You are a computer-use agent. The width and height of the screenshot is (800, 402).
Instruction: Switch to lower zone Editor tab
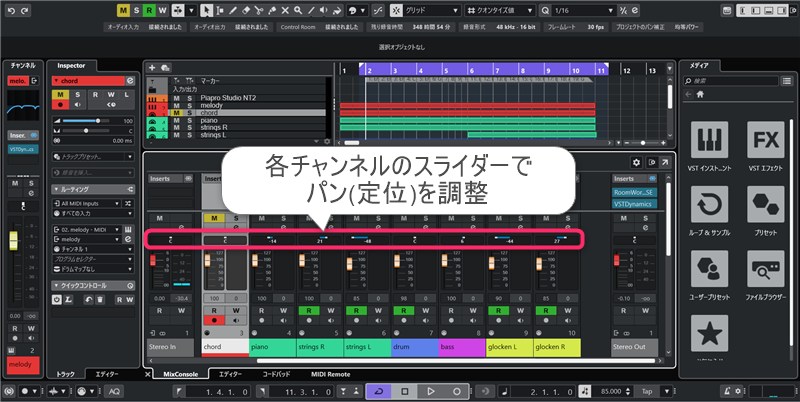[230, 374]
